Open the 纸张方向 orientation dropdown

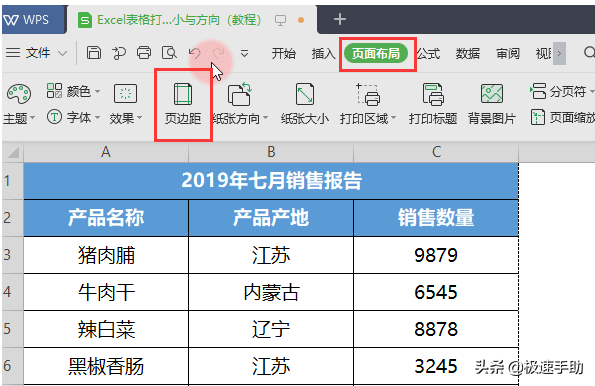(240, 104)
